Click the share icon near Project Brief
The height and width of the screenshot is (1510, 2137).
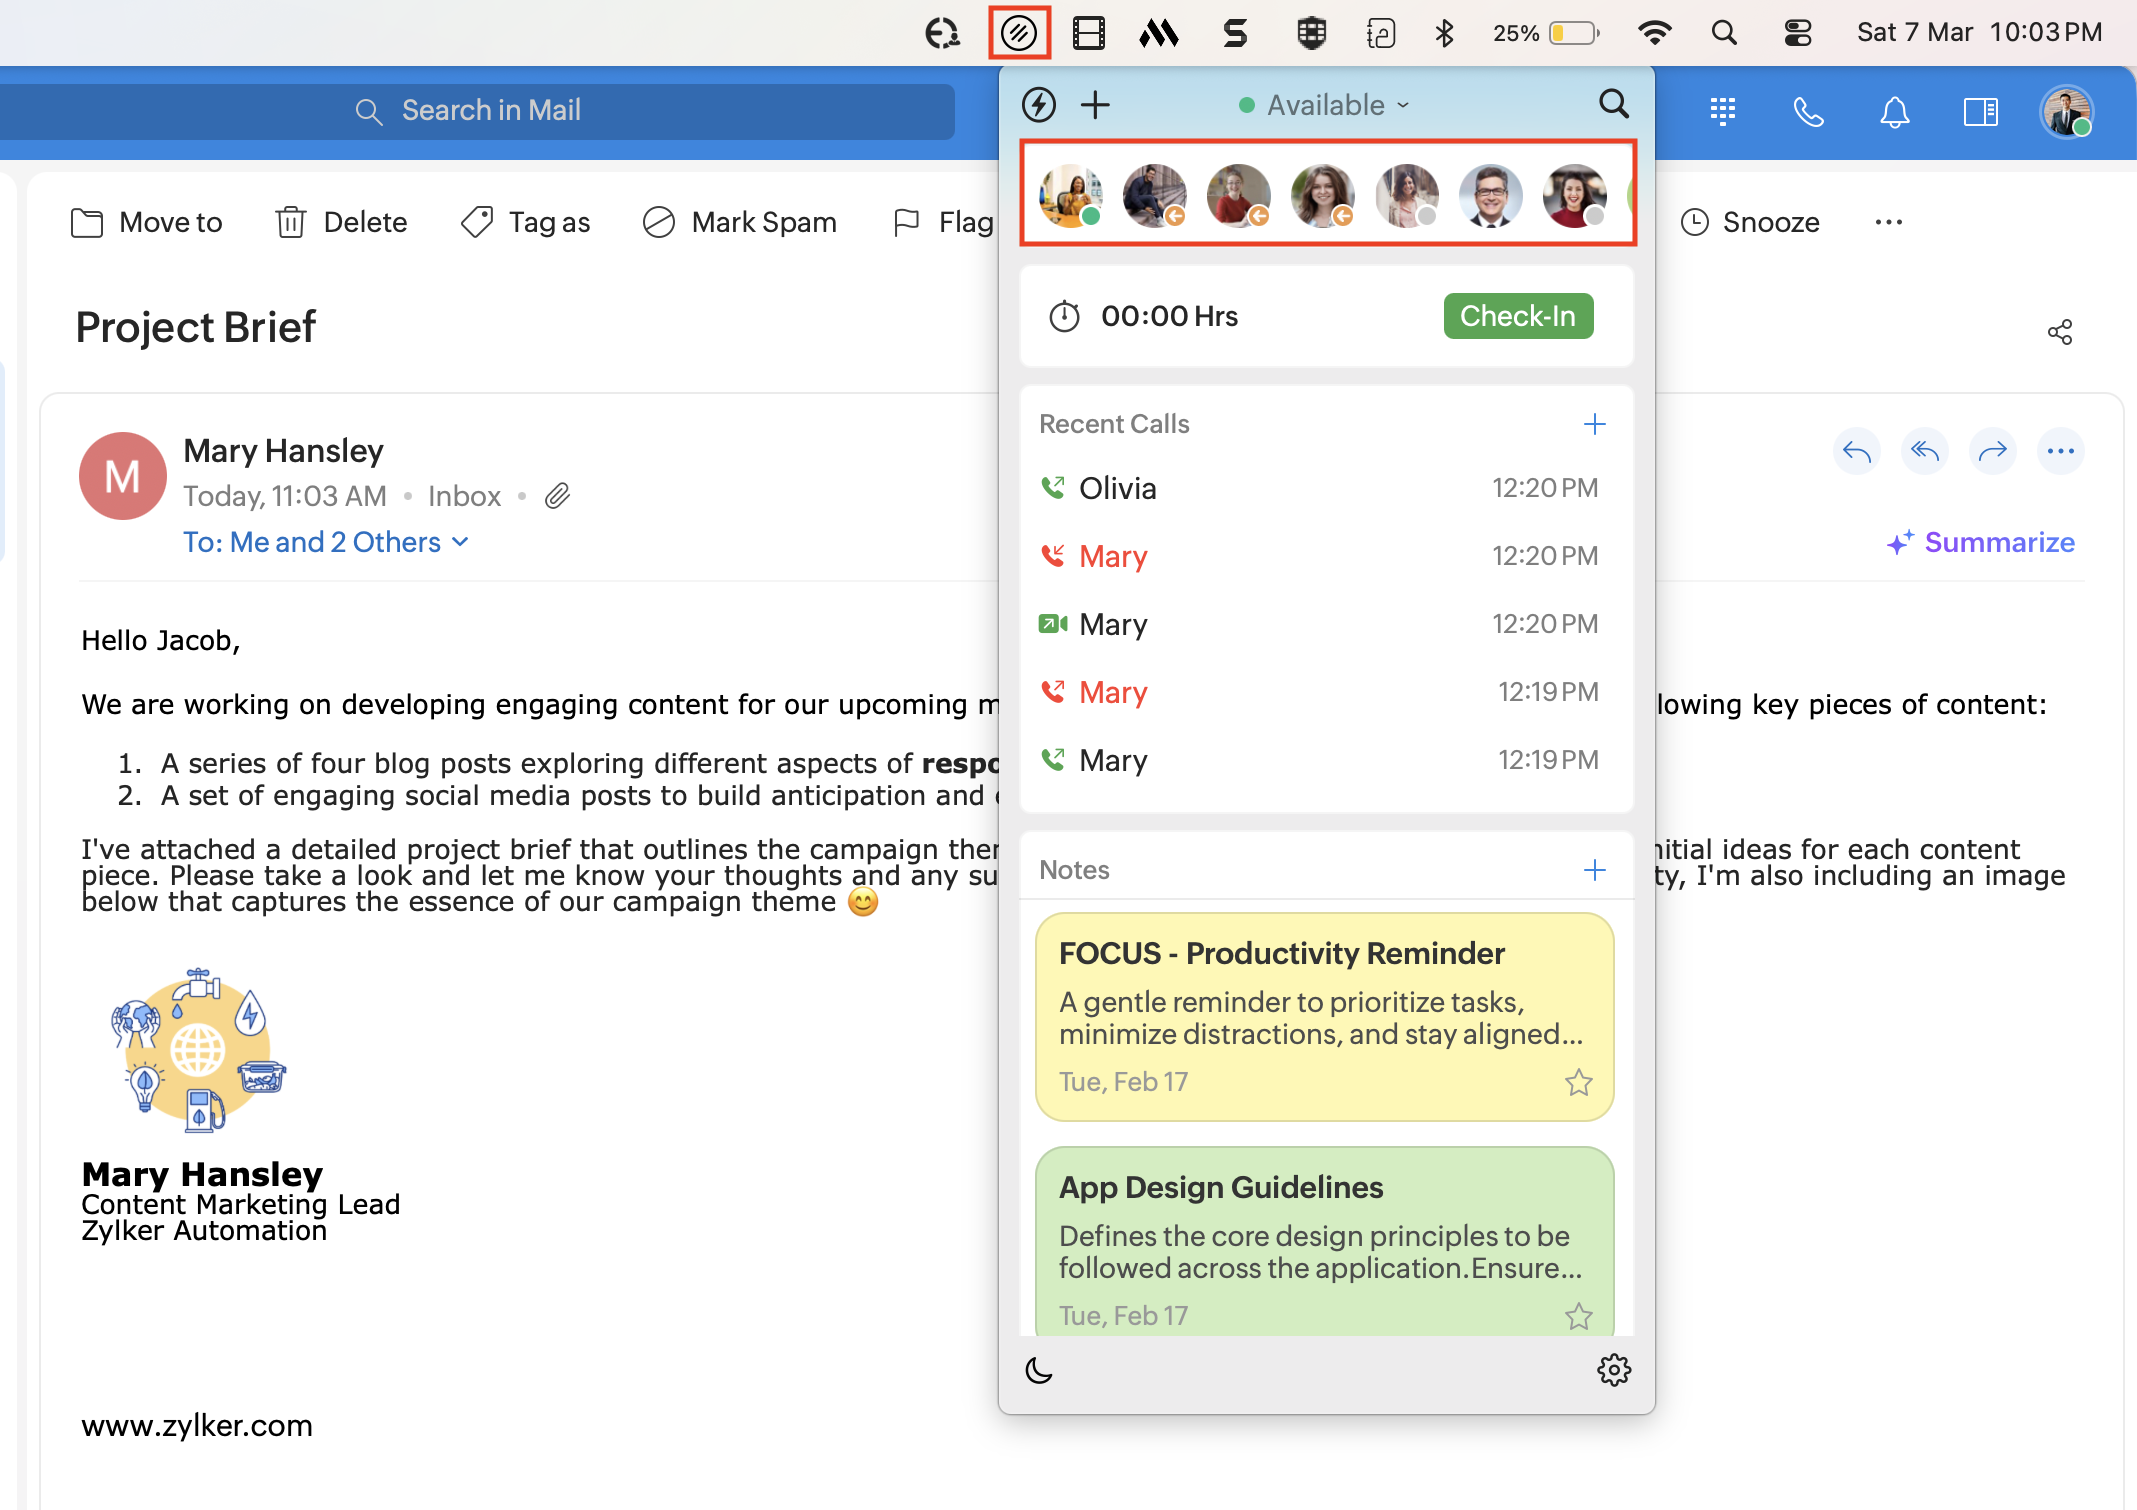coord(2060,332)
